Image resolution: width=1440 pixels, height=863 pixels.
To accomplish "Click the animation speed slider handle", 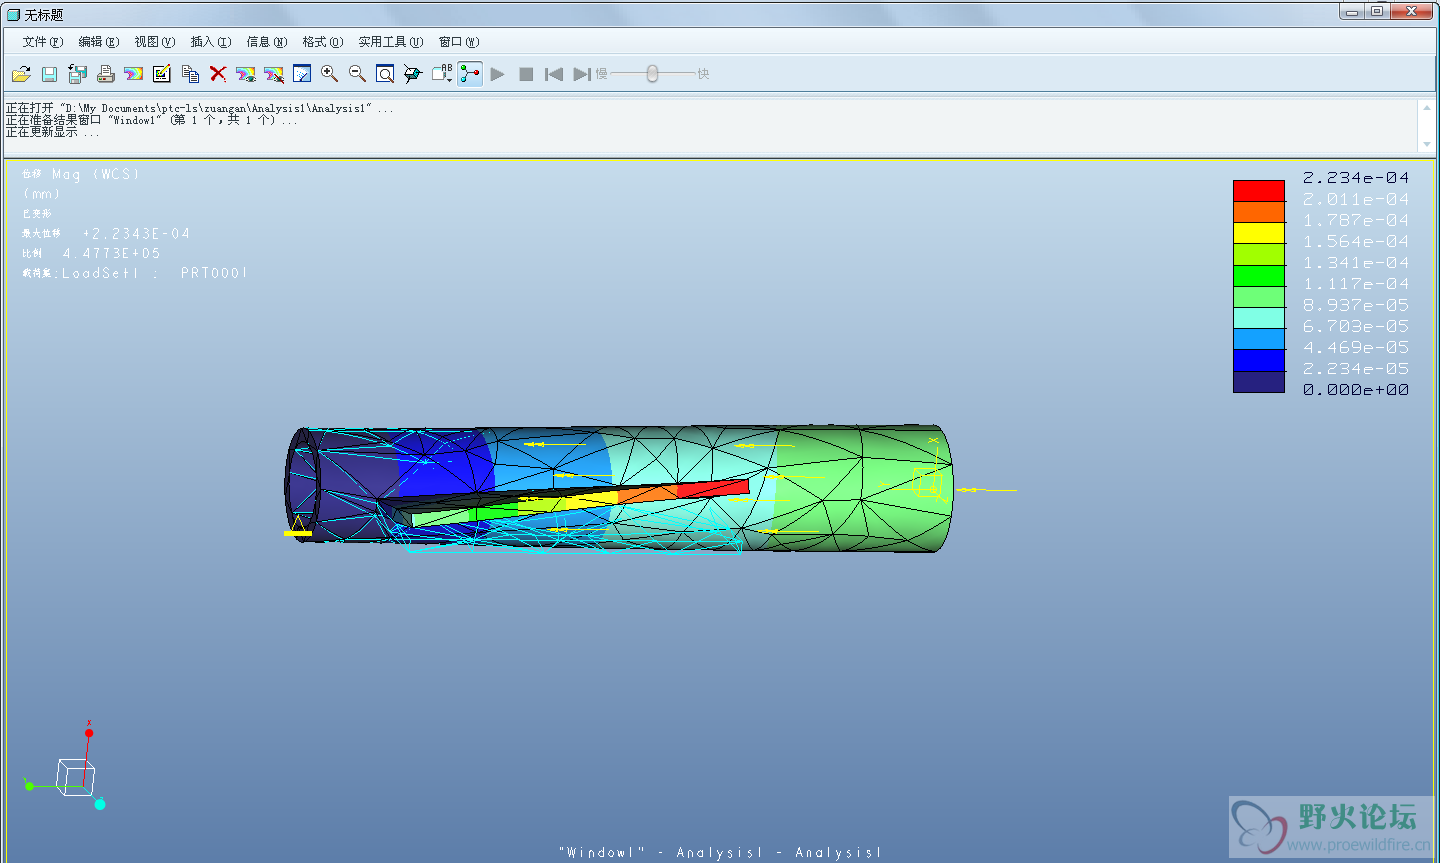I will (x=652, y=74).
